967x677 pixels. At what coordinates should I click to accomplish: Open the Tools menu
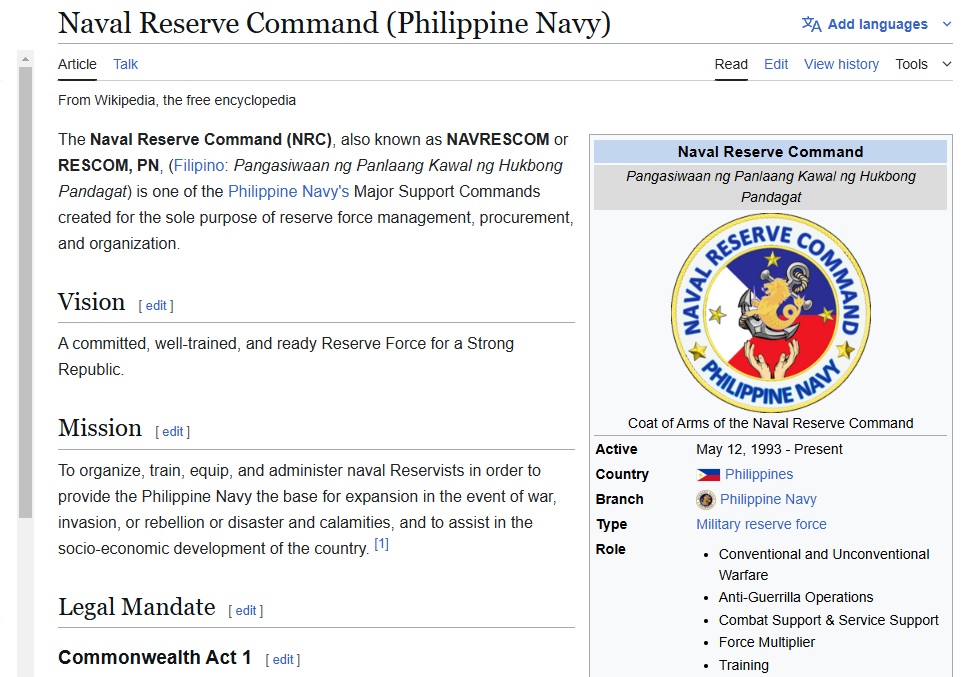tap(911, 64)
